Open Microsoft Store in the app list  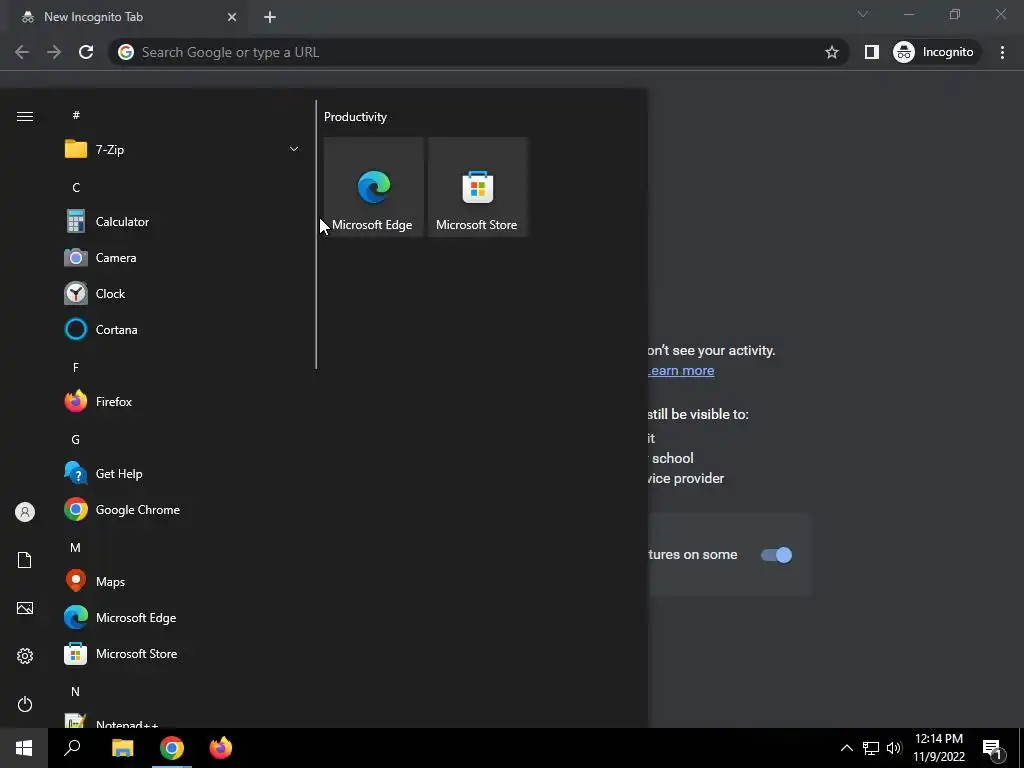tap(181, 654)
